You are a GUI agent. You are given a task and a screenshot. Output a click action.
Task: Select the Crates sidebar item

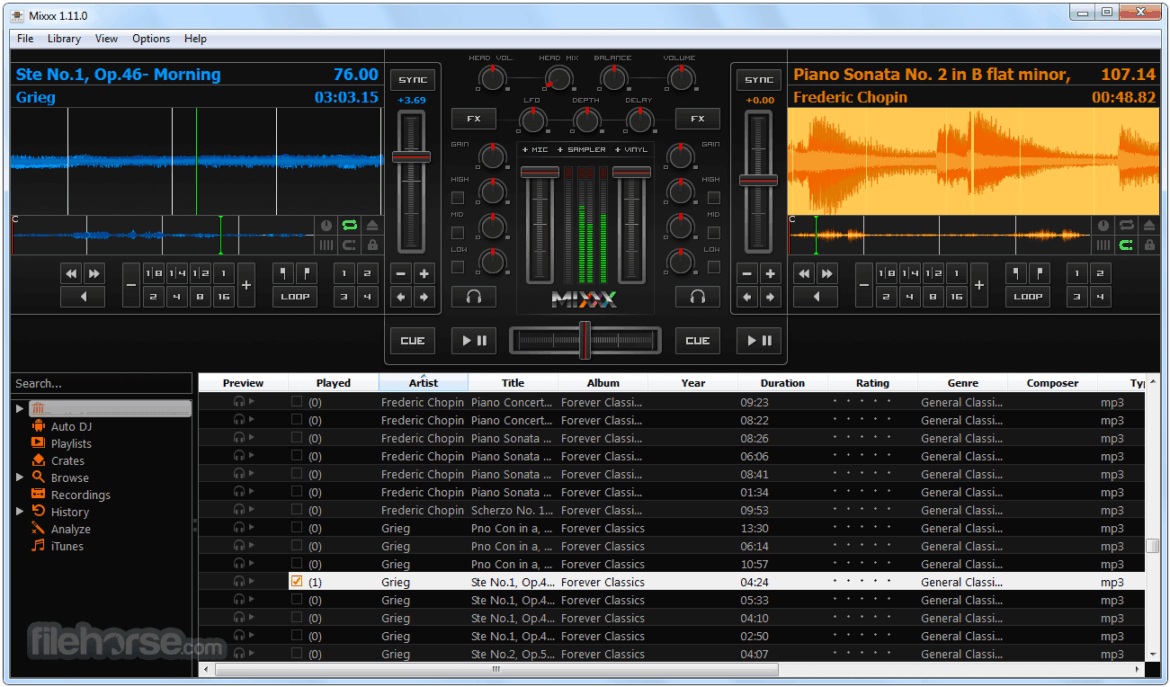tap(68, 461)
